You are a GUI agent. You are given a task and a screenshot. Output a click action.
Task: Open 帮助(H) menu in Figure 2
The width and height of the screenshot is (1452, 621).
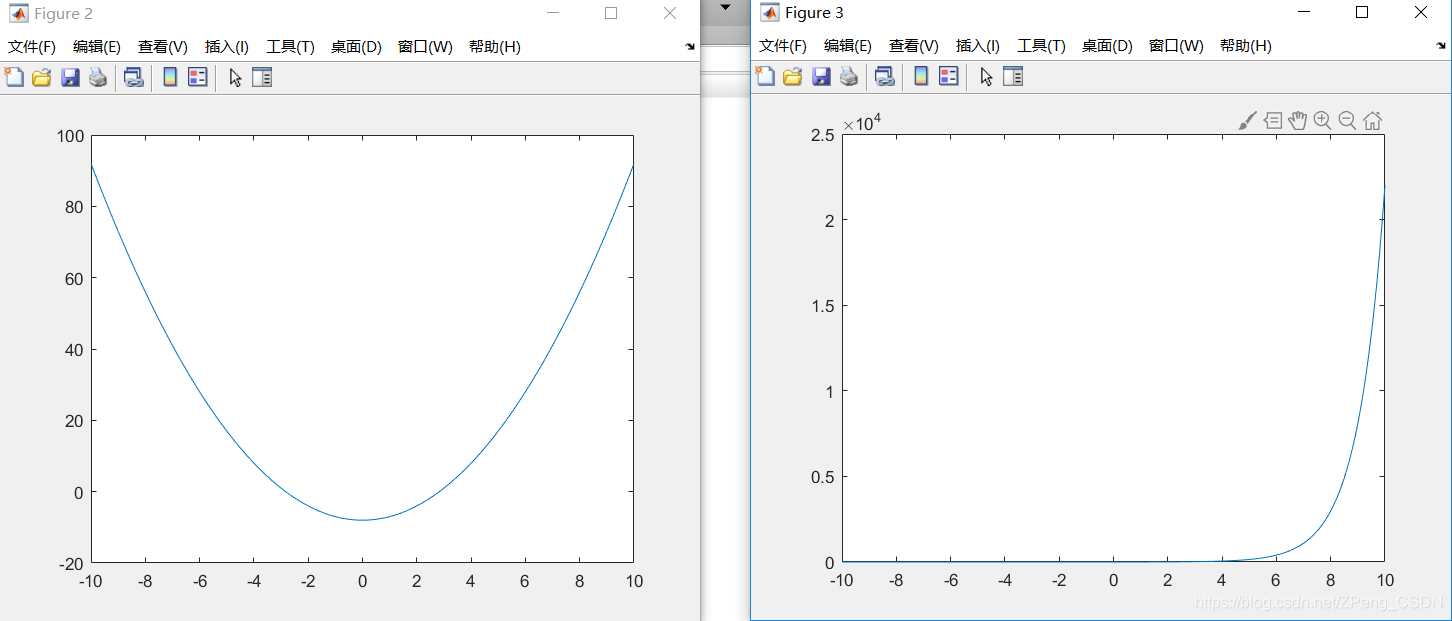[x=495, y=47]
